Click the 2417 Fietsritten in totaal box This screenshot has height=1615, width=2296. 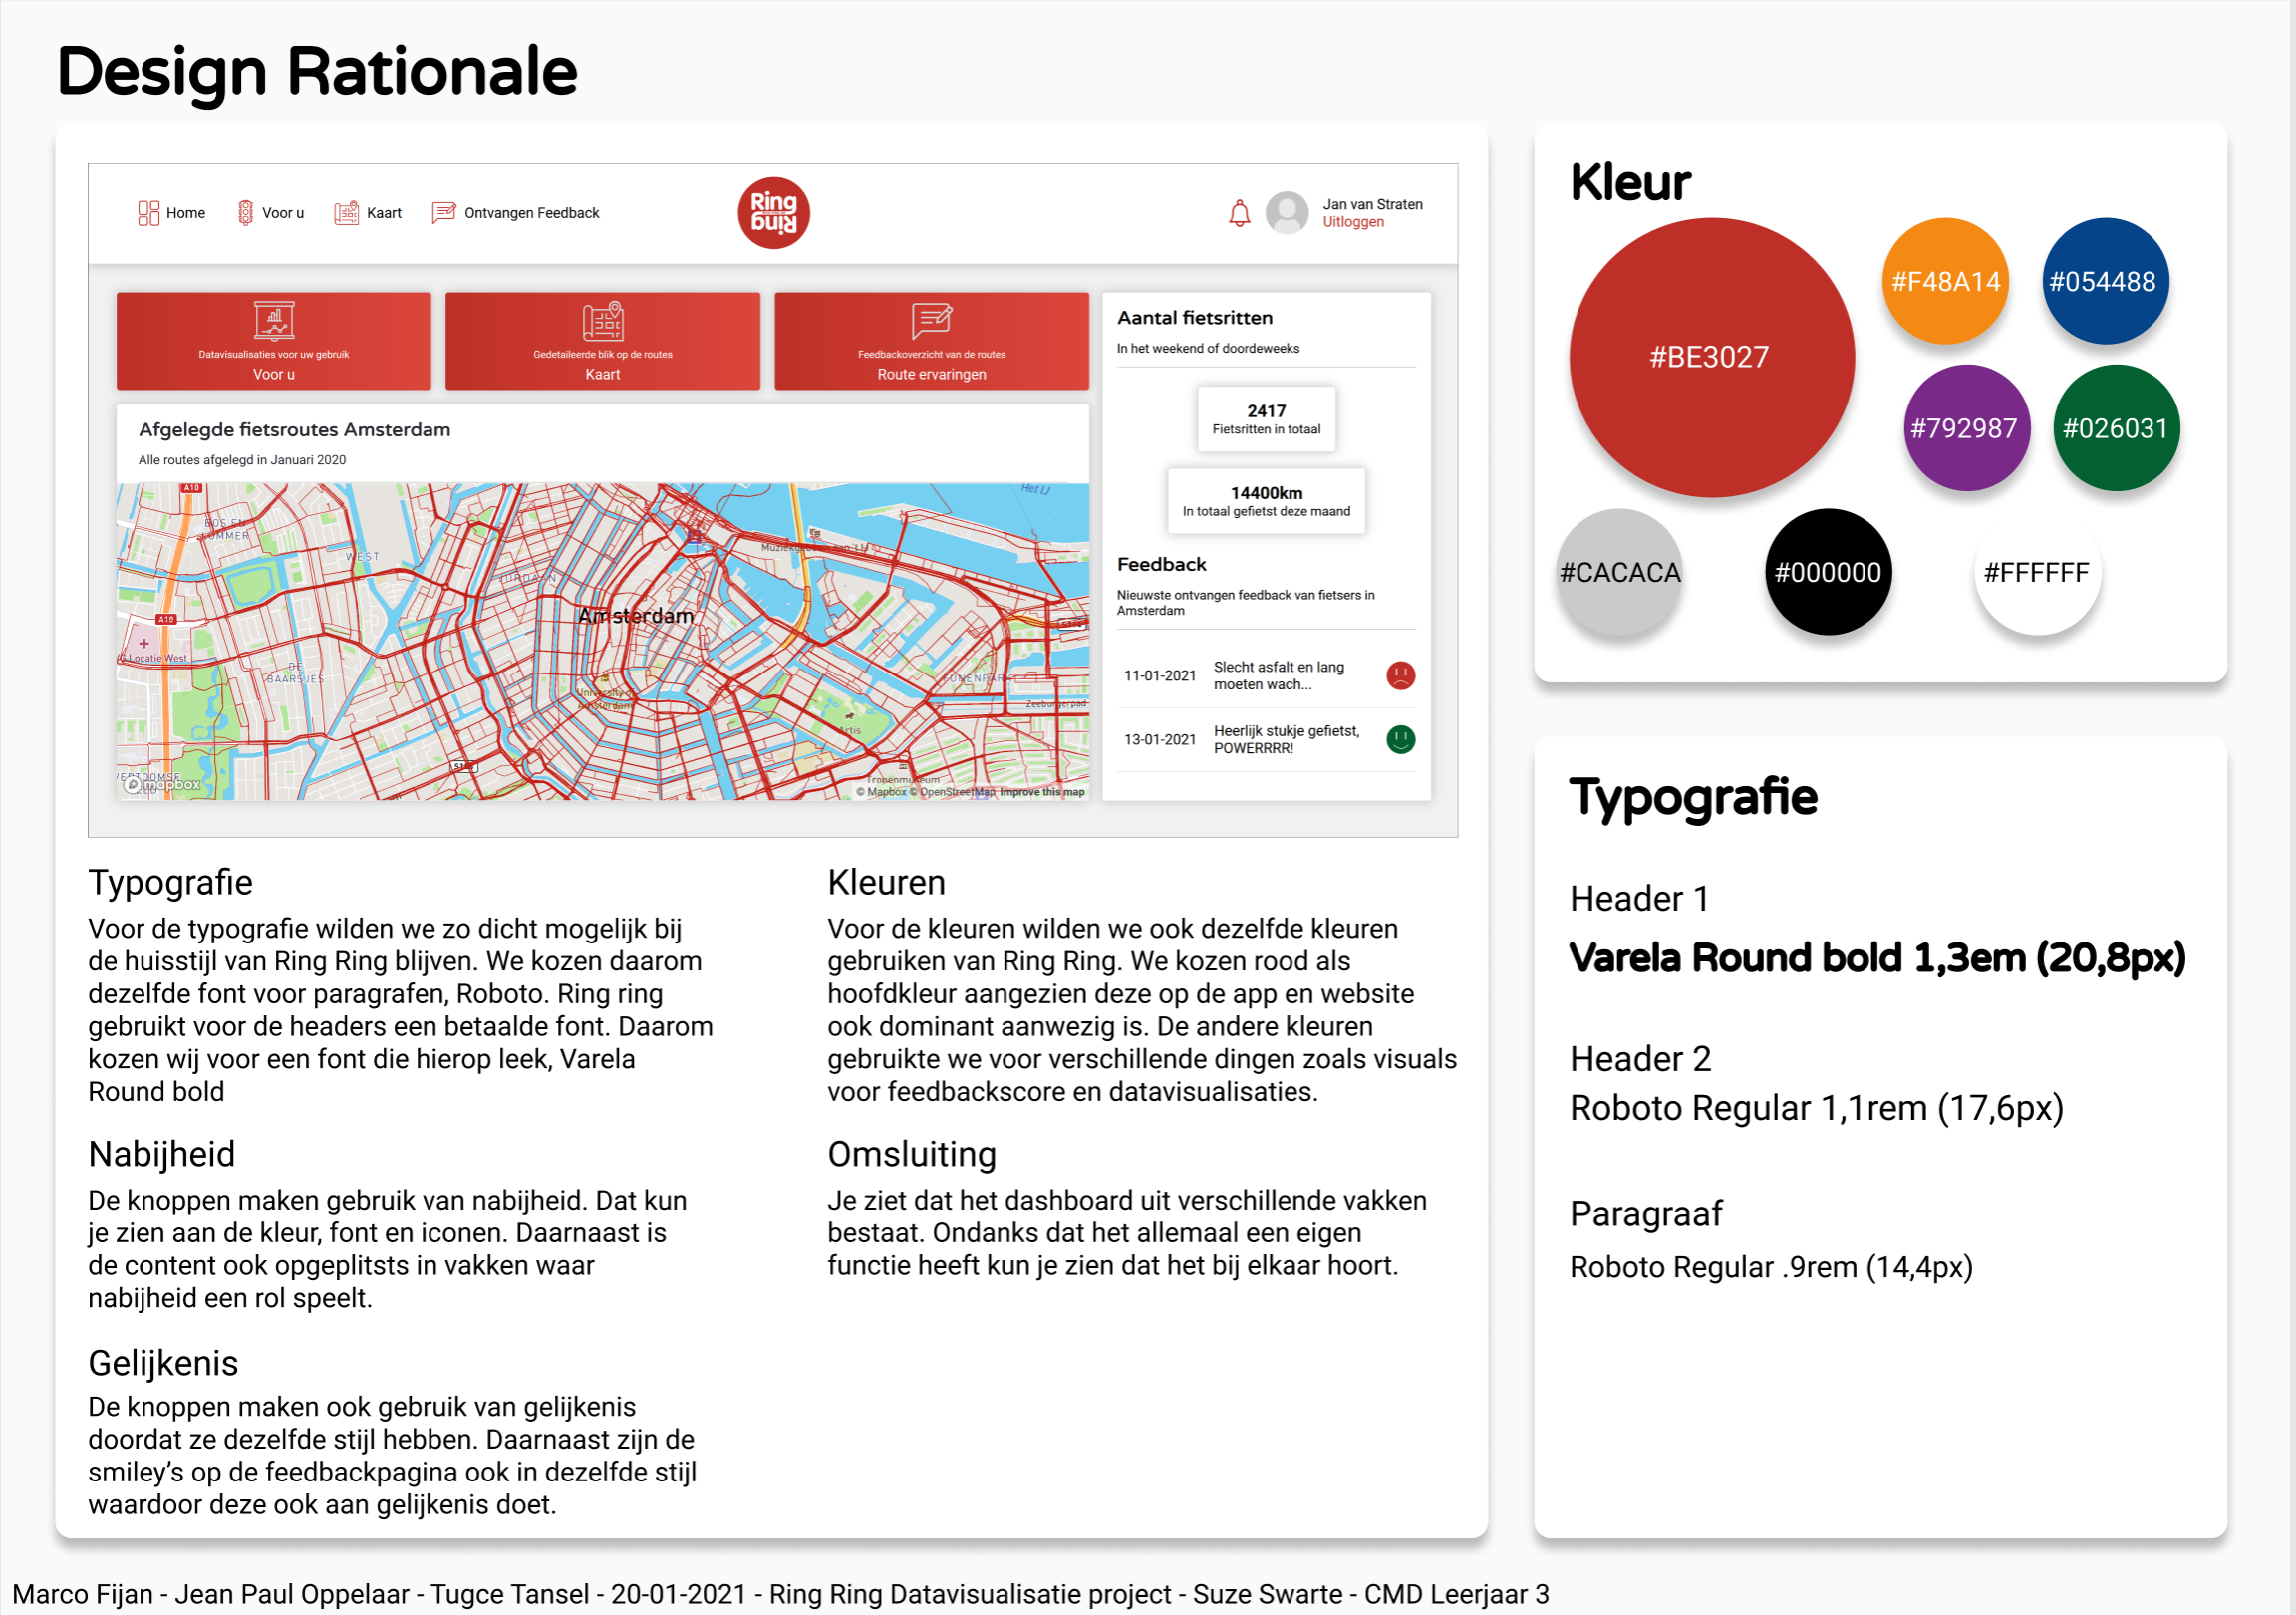click(x=1266, y=419)
